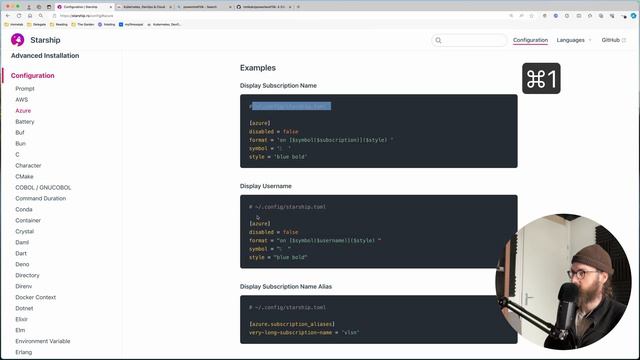Open the Kubernetes DevO... bookmark

164,24
